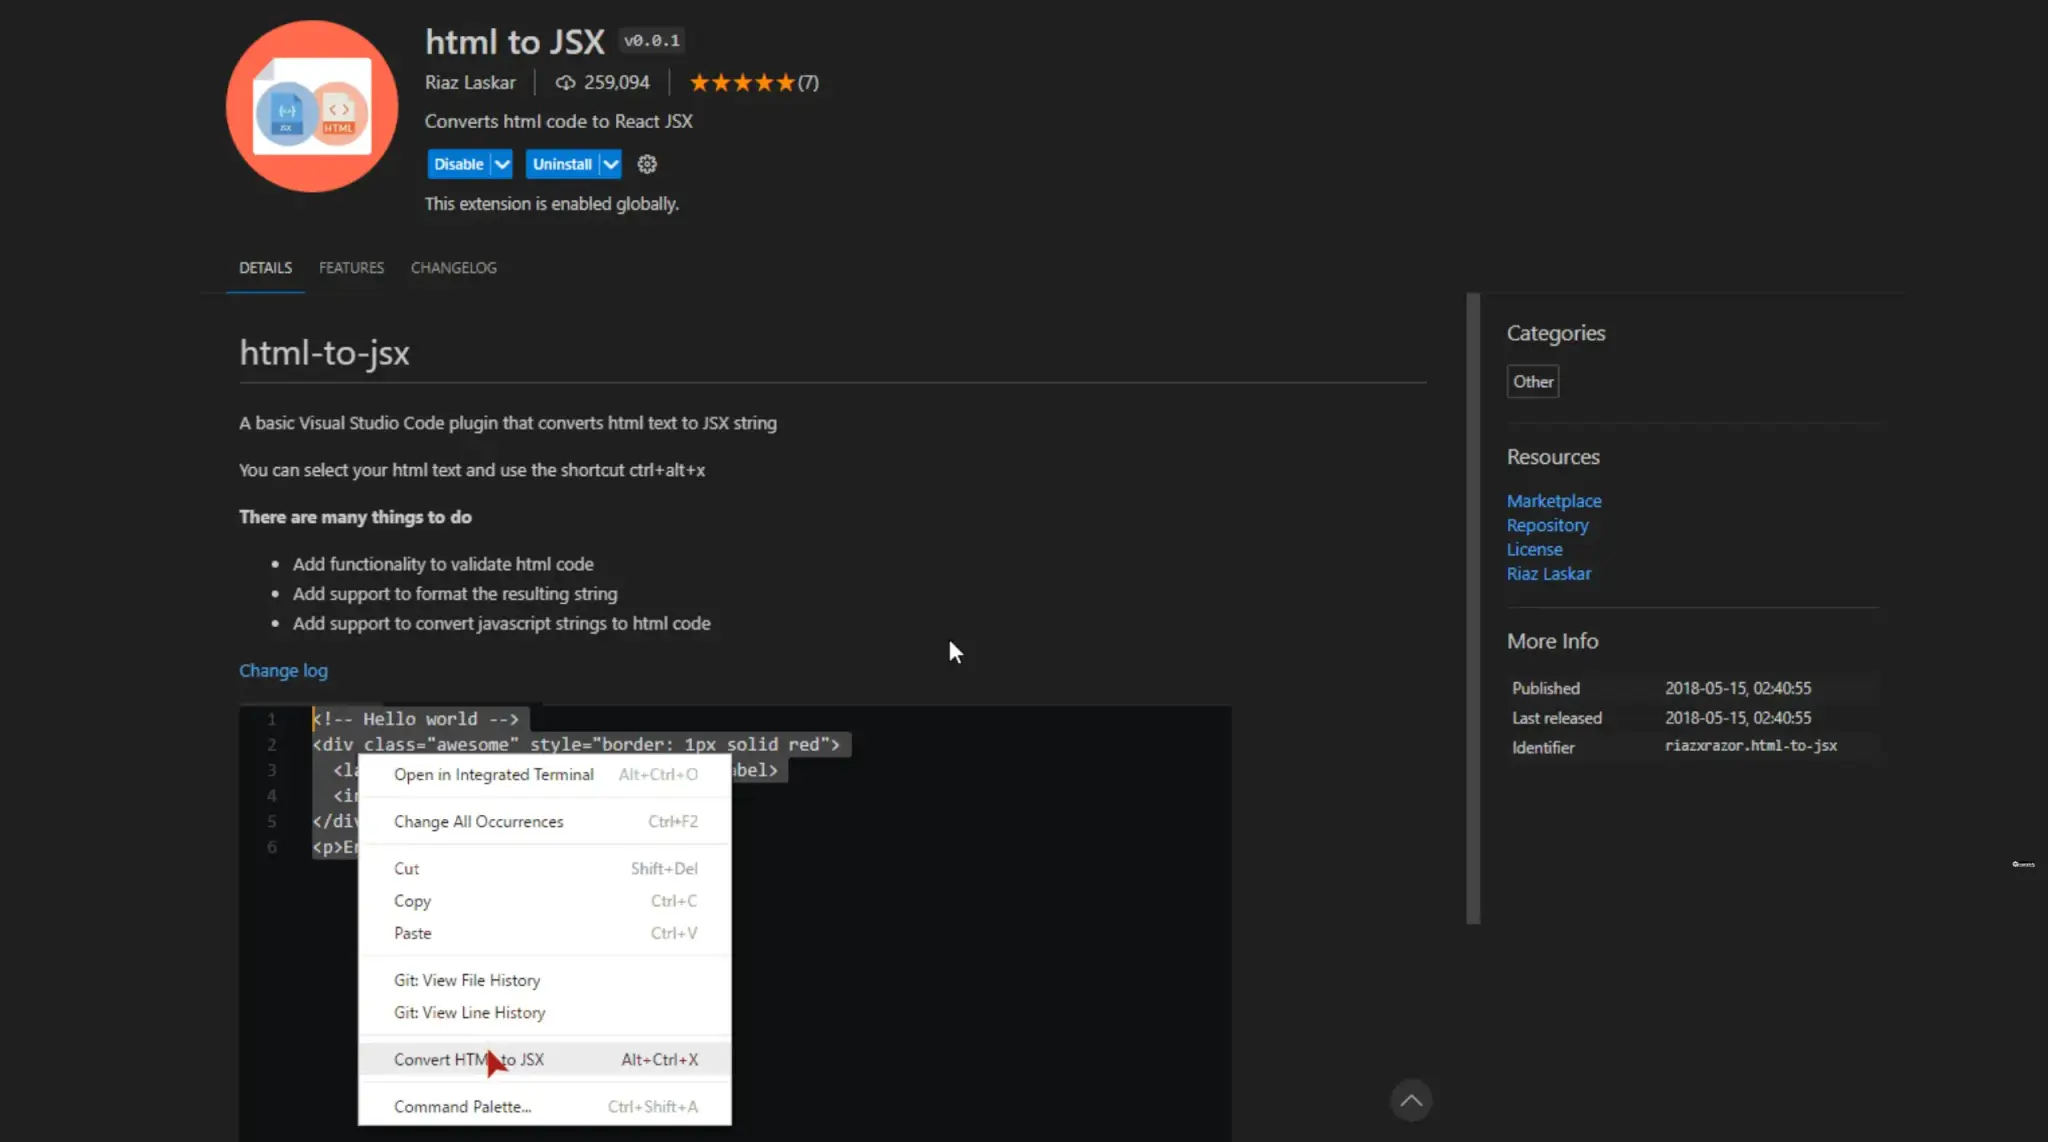2048x1142 pixels.
Task: Click the License resource link icon
Action: (x=1534, y=548)
